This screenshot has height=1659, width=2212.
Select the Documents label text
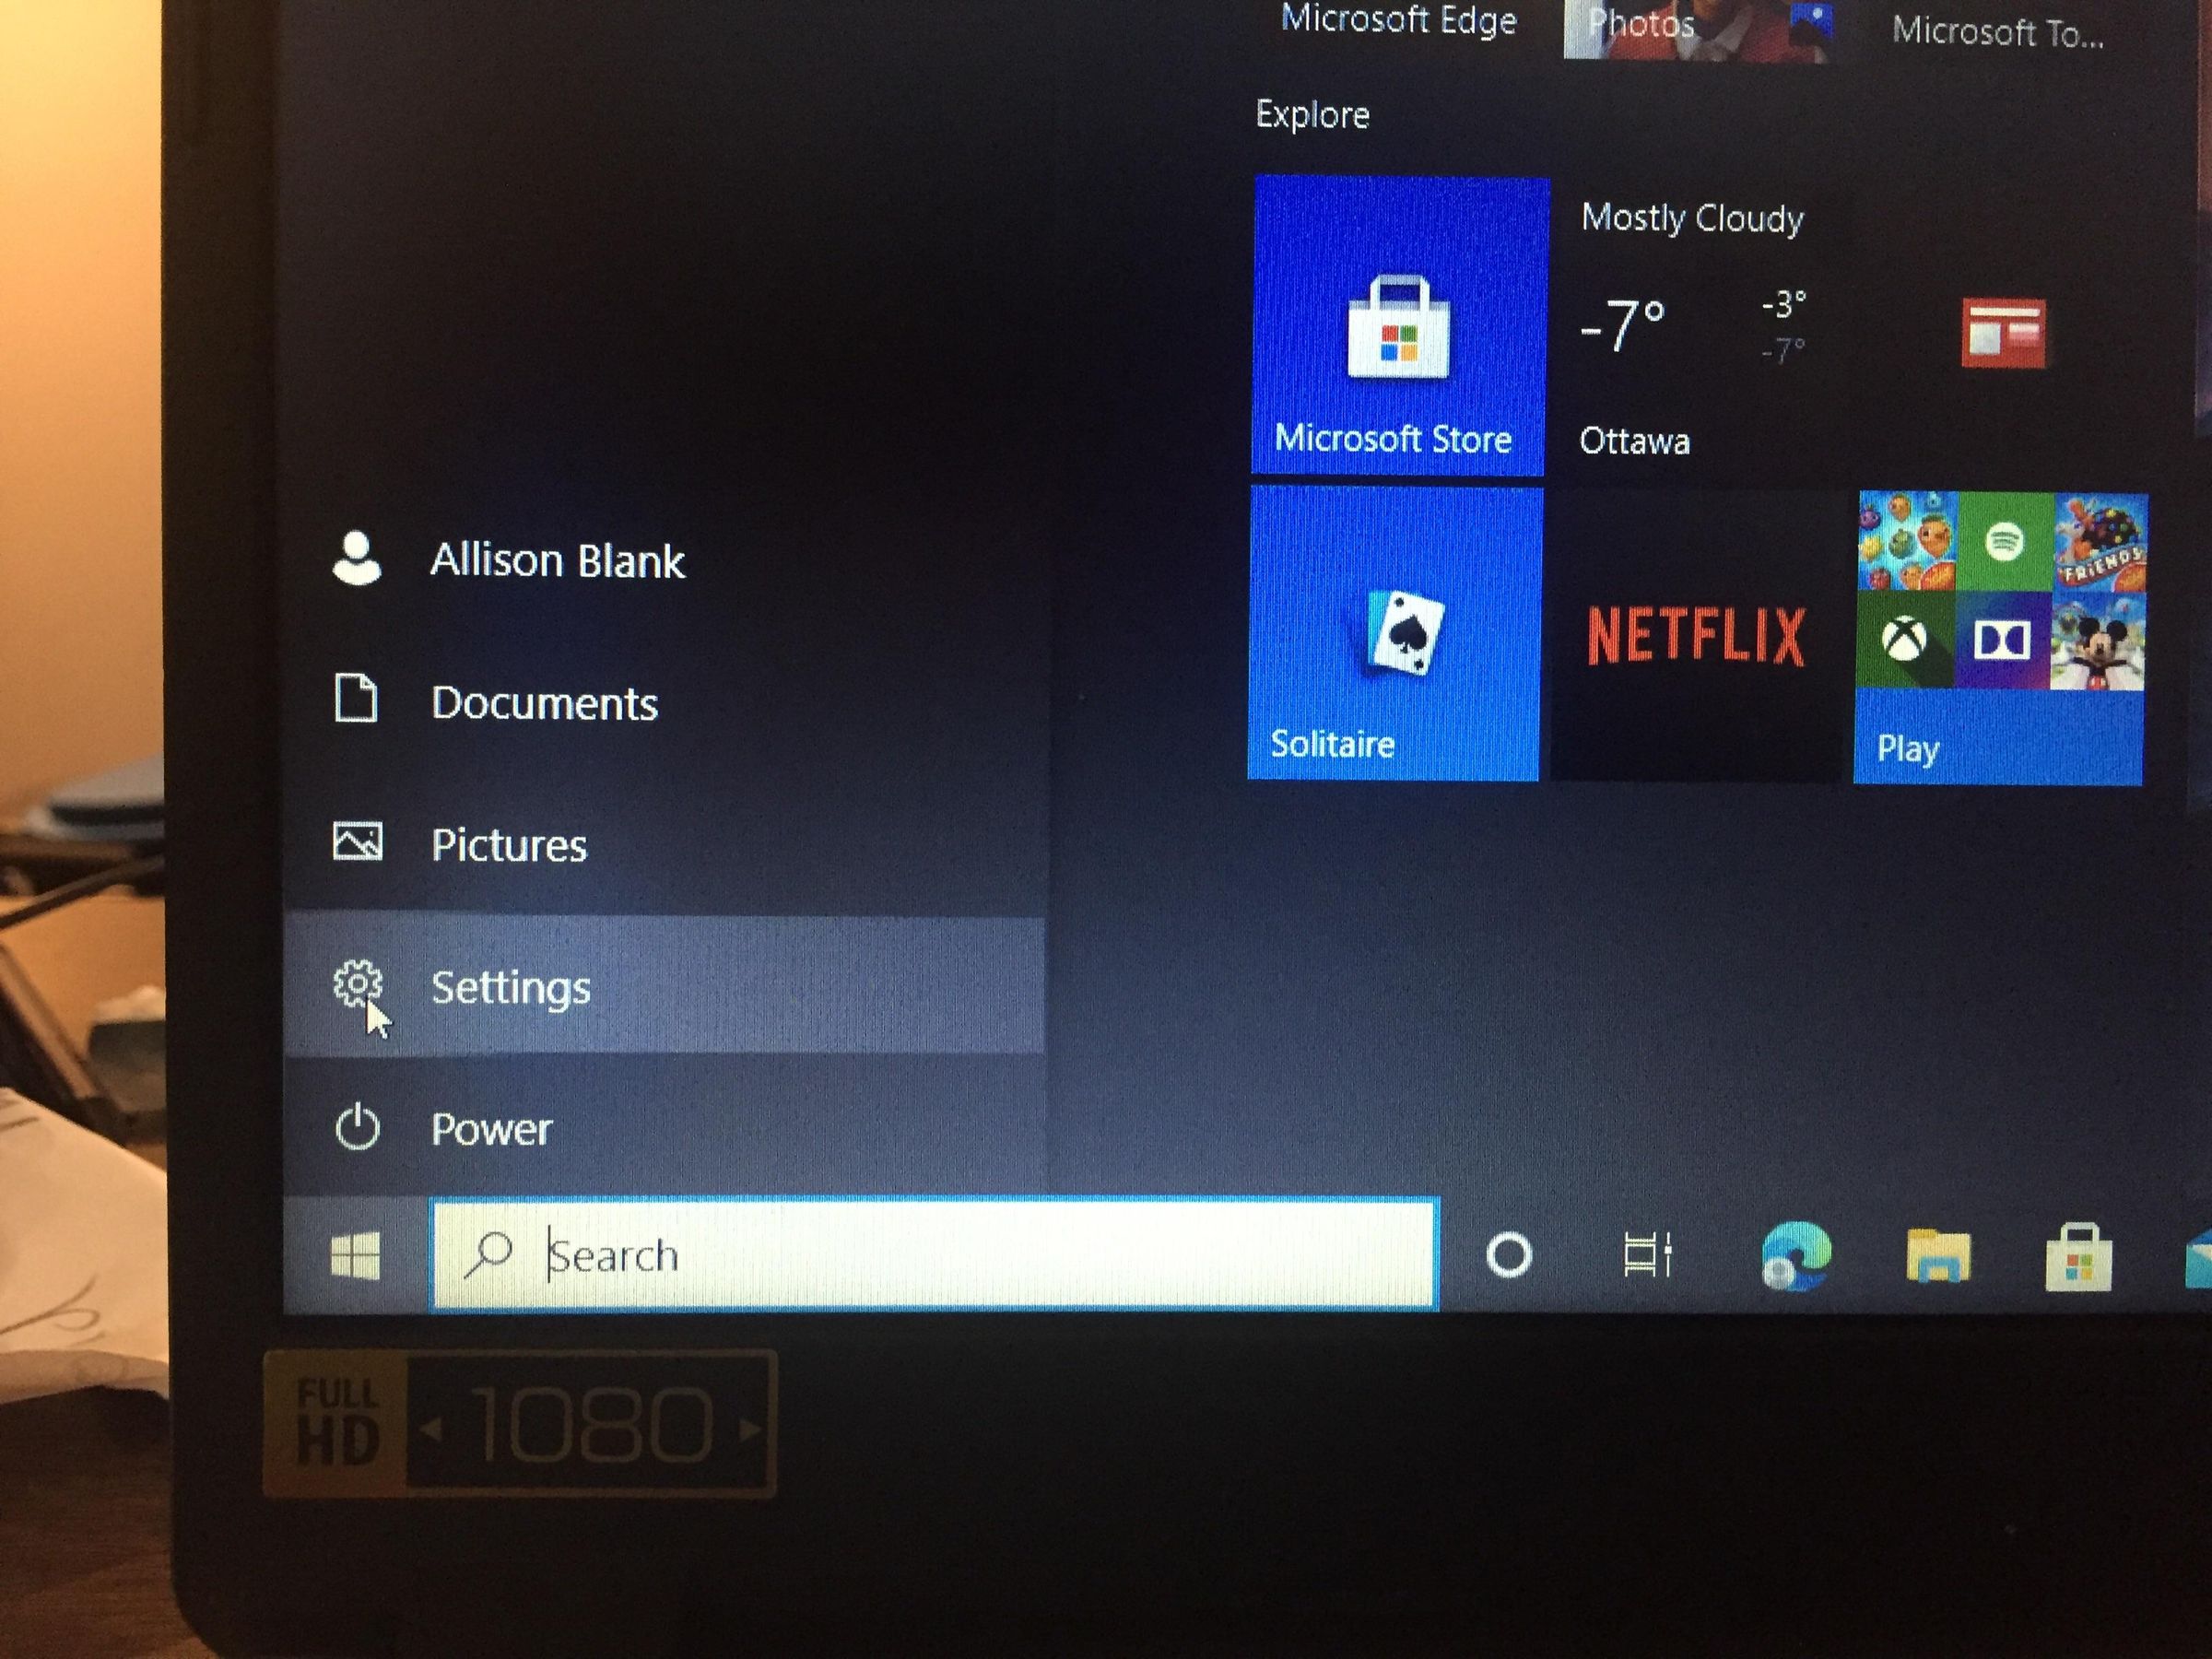(545, 703)
